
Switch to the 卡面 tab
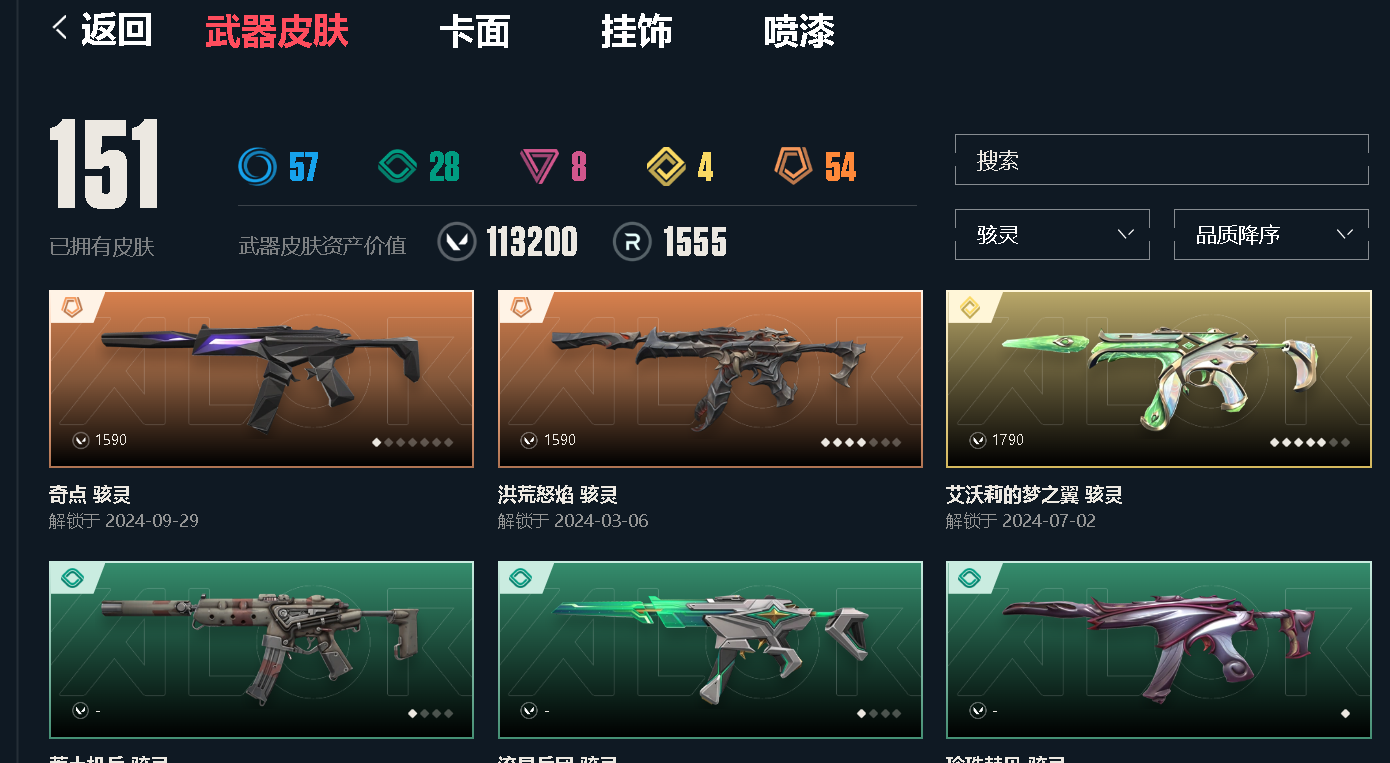(474, 31)
